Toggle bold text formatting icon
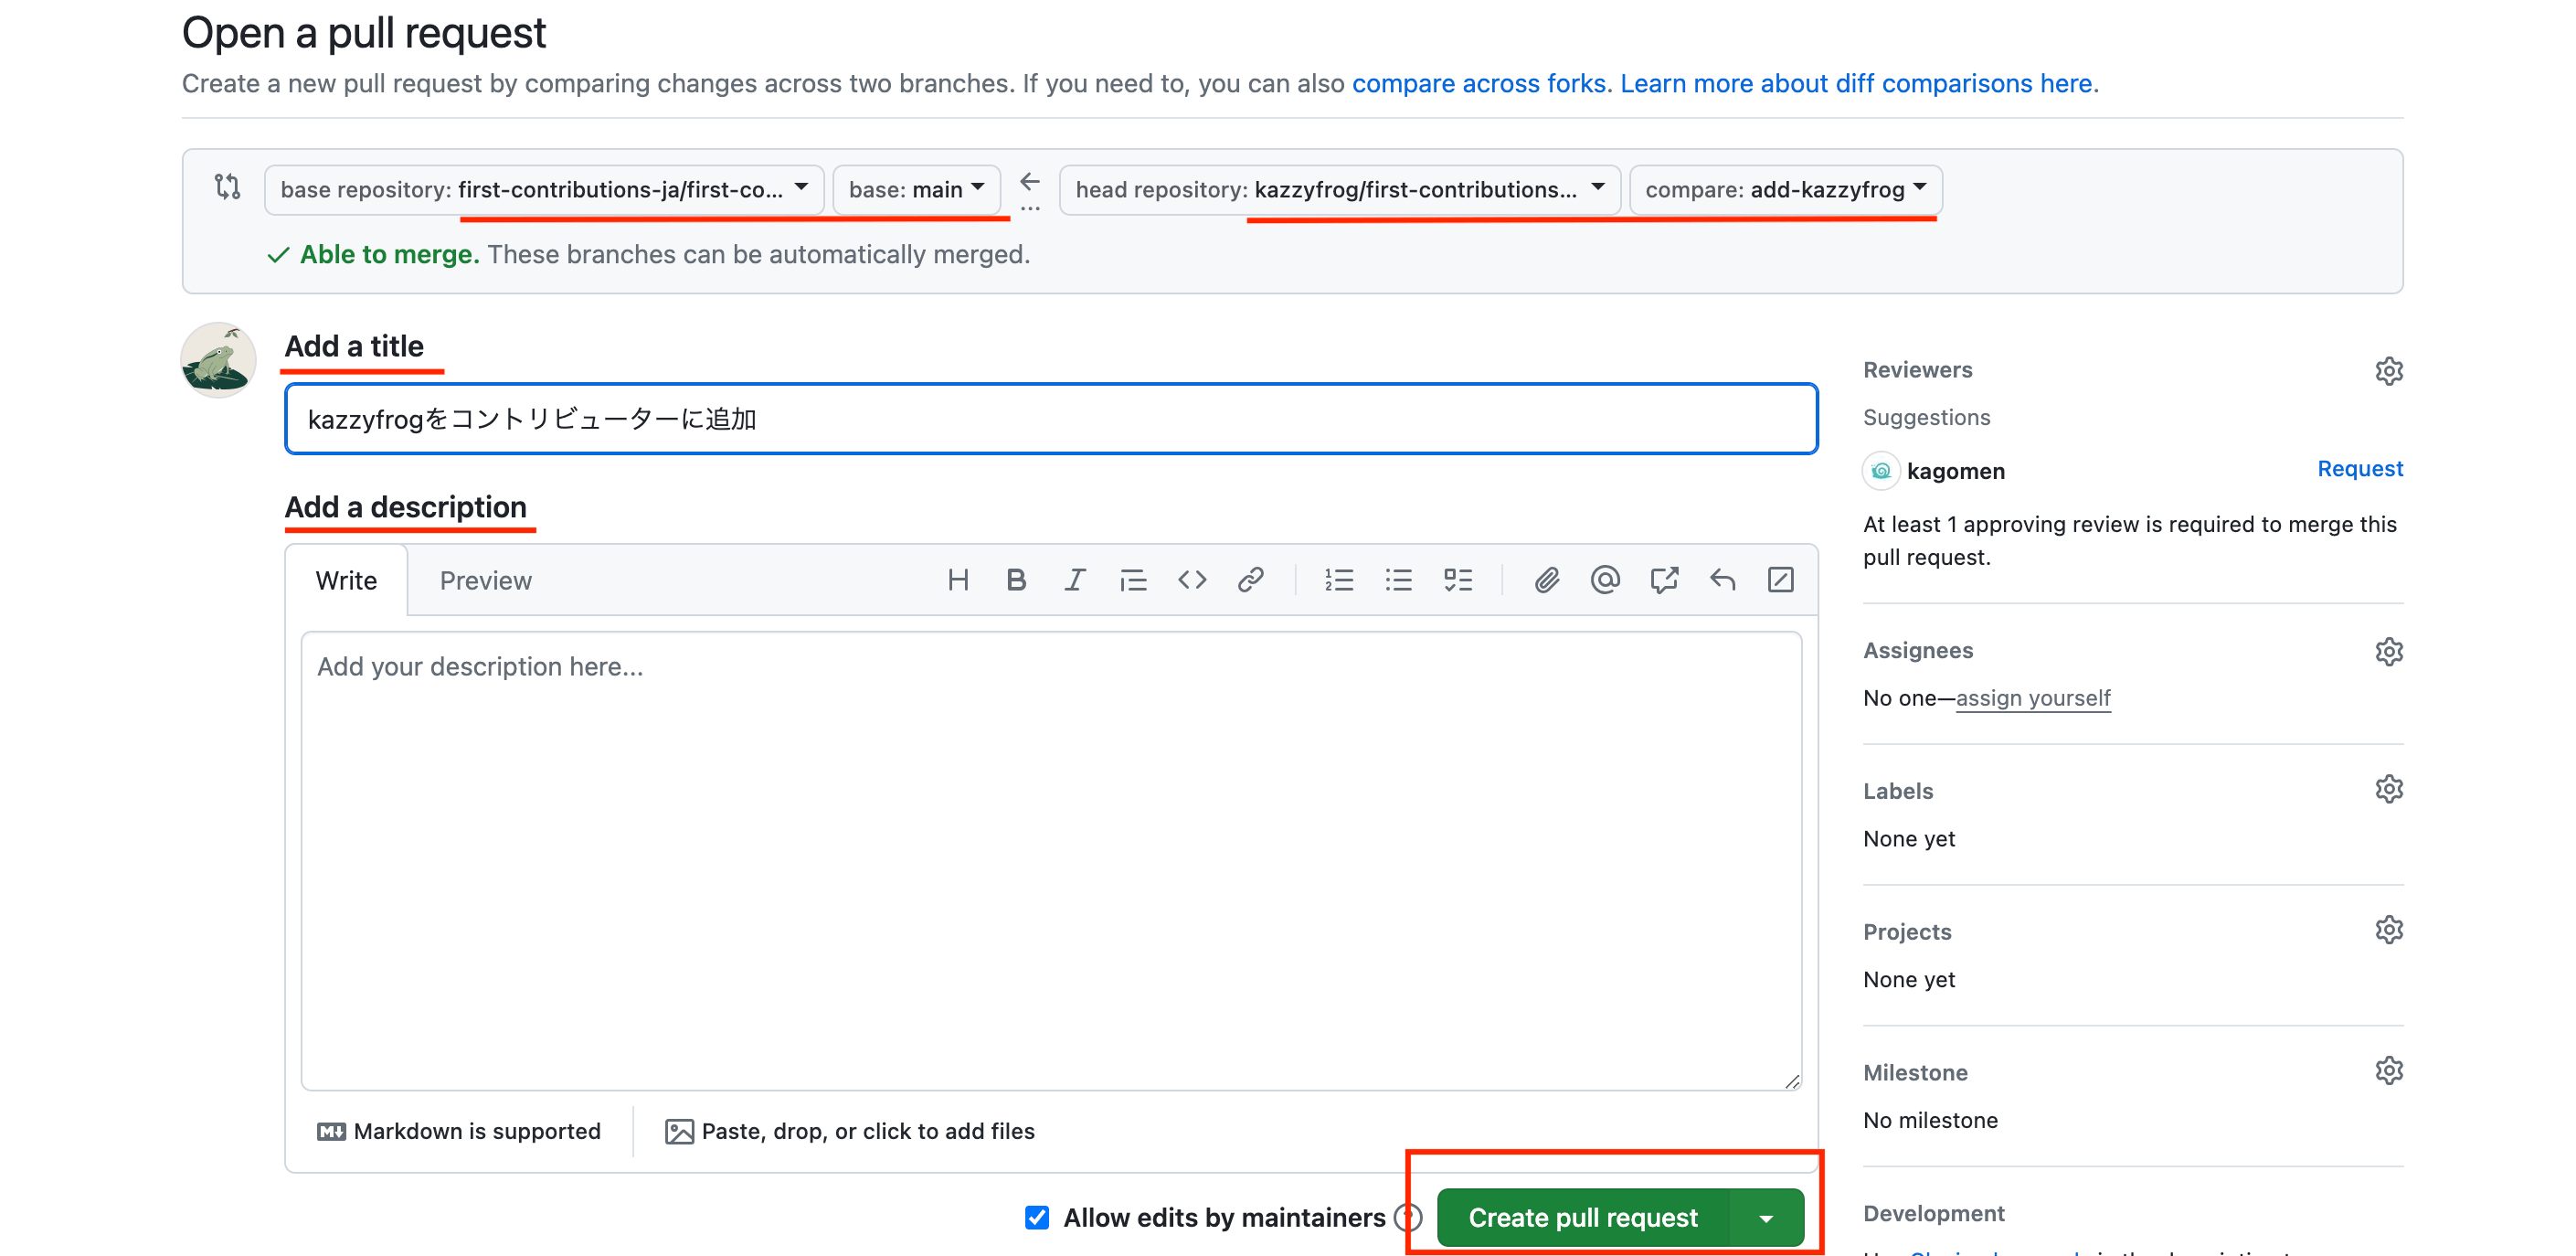The image size is (2576, 1256). click(x=1016, y=580)
